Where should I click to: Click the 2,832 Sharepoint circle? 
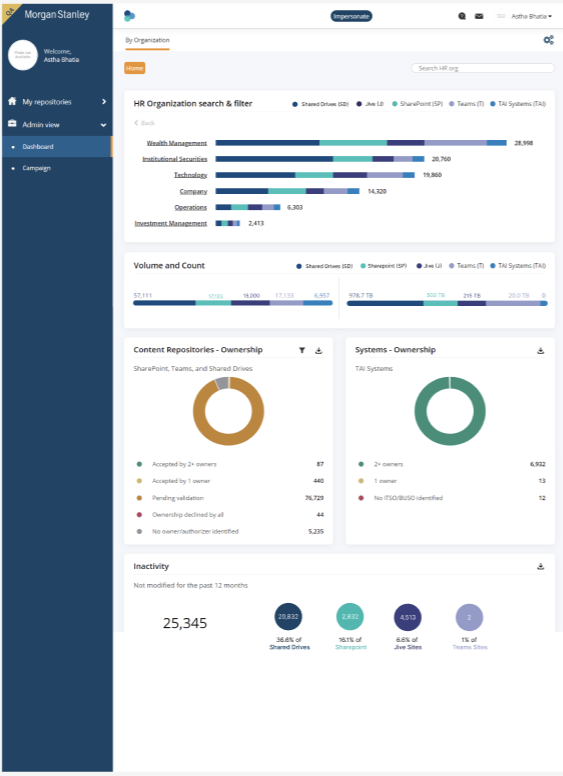pos(350,617)
